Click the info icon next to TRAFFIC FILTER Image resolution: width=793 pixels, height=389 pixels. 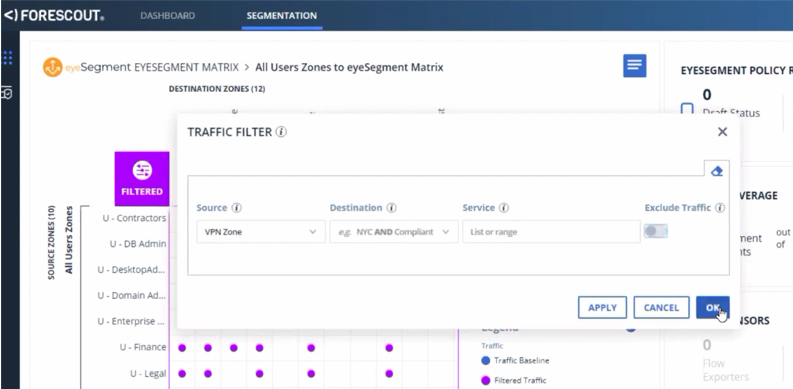click(282, 132)
